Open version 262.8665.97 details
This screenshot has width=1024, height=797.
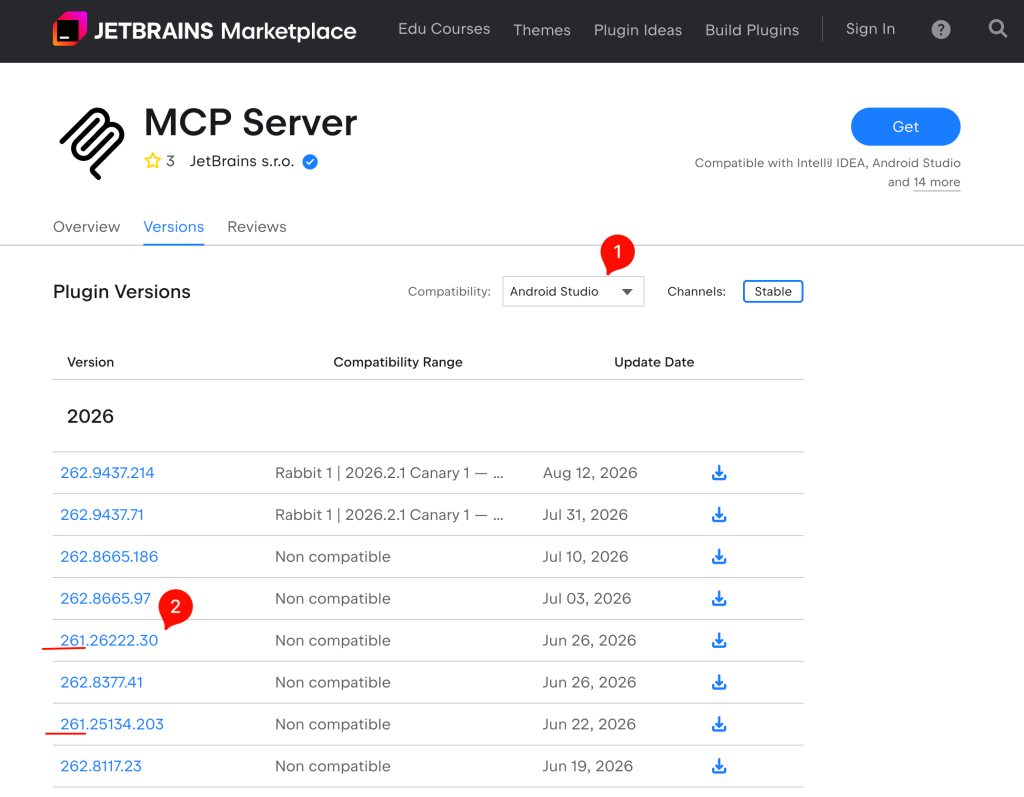pos(105,598)
